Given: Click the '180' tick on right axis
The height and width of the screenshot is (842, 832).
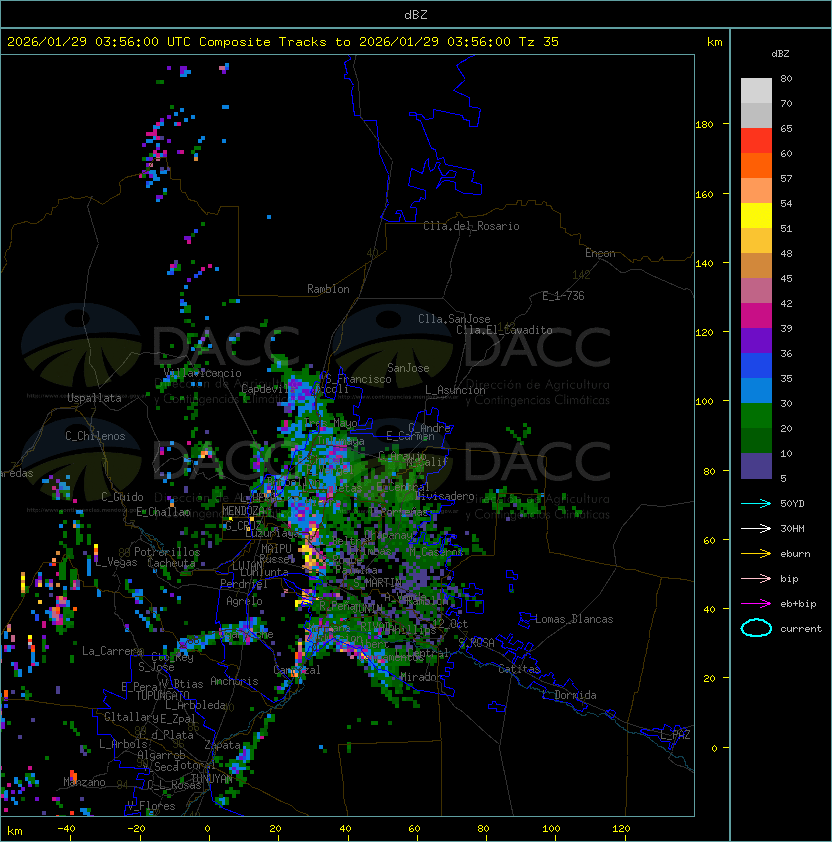Looking at the screenshot, I should [x=704, y=125].
